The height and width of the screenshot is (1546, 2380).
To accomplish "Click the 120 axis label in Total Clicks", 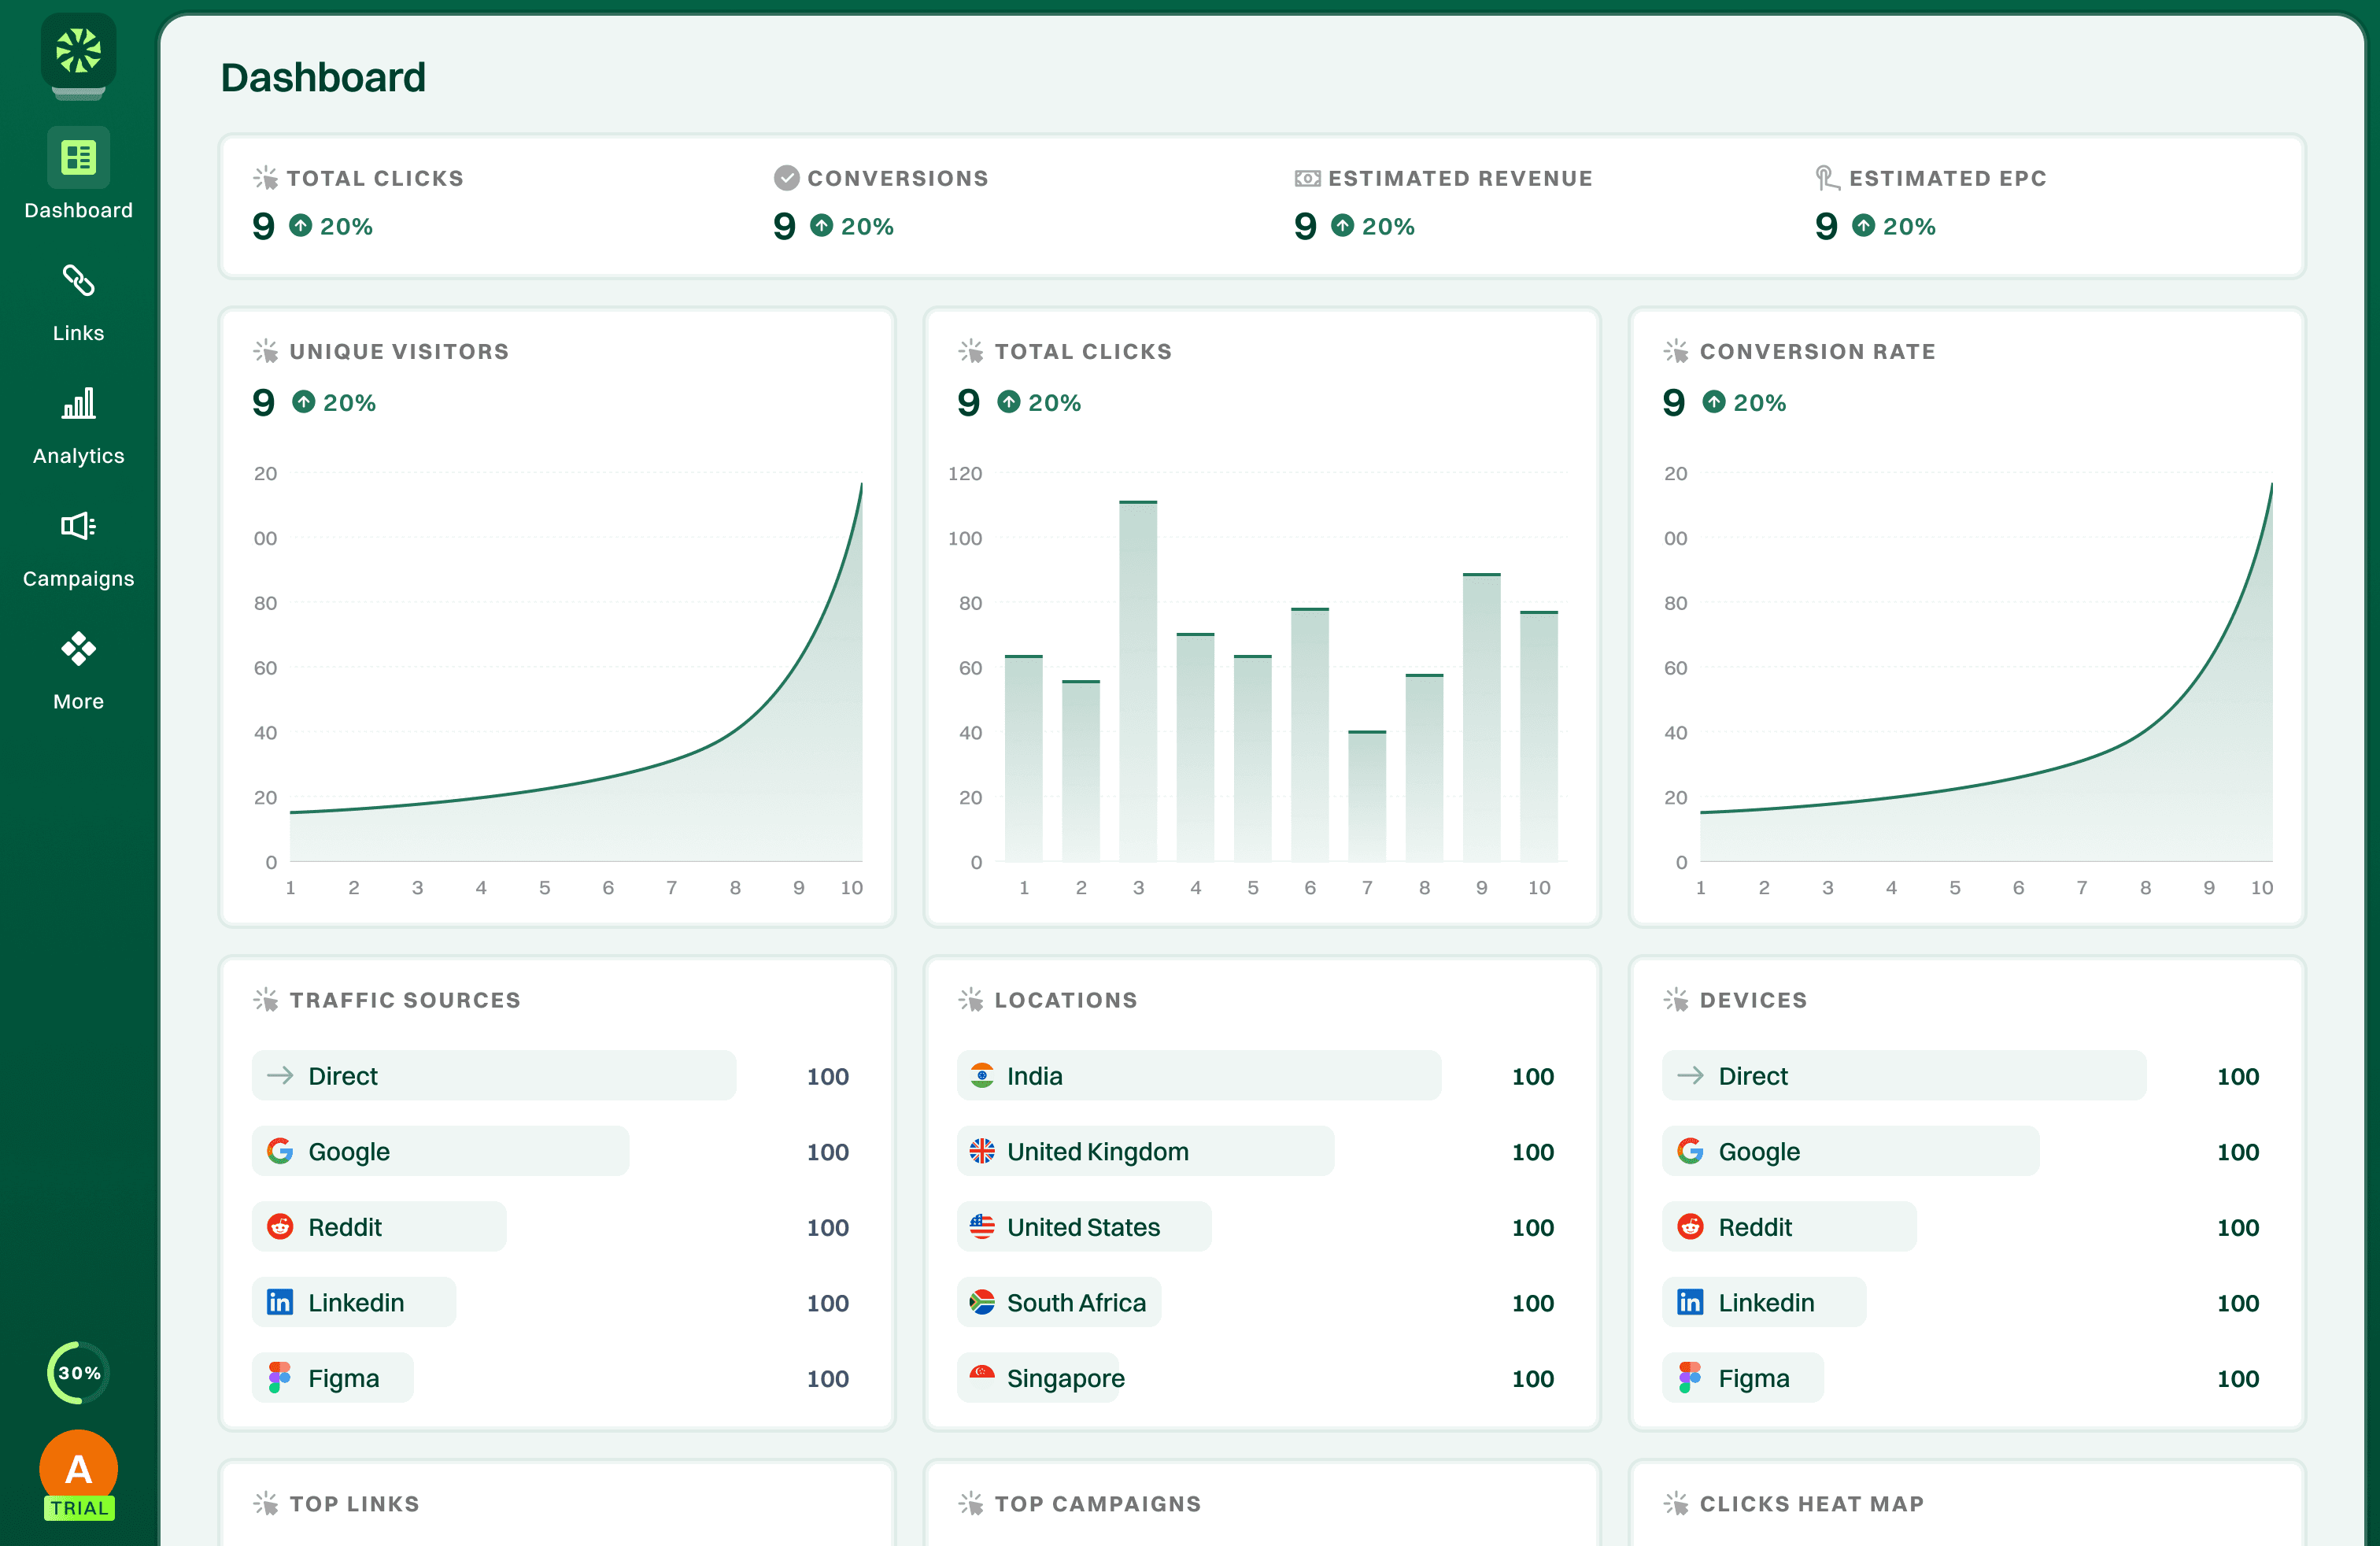I will click(965, 473).
